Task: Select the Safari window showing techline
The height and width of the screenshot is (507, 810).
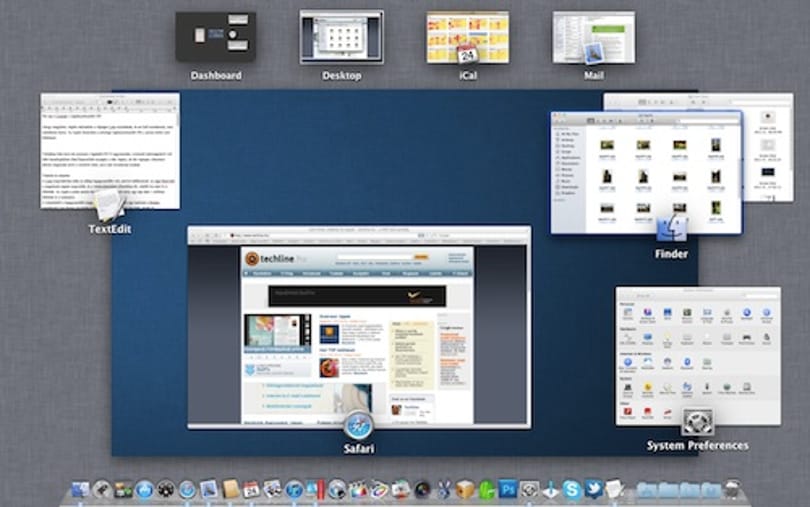Action: [x=359, y=327]
